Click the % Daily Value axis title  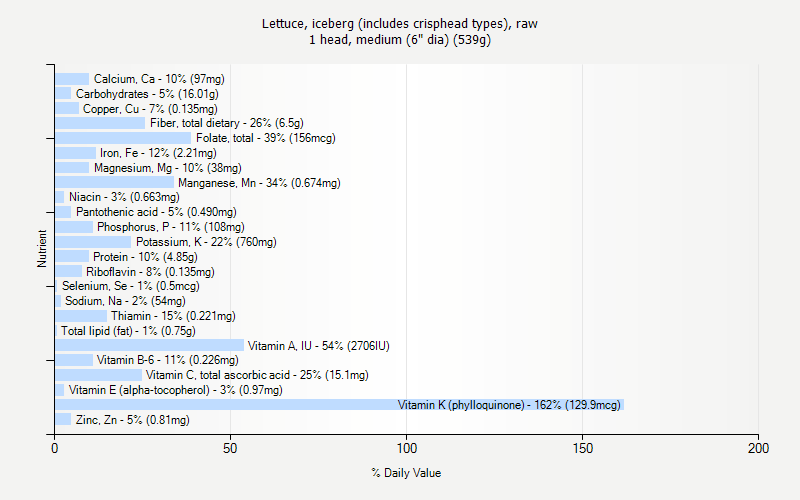[x=406, y=473]
